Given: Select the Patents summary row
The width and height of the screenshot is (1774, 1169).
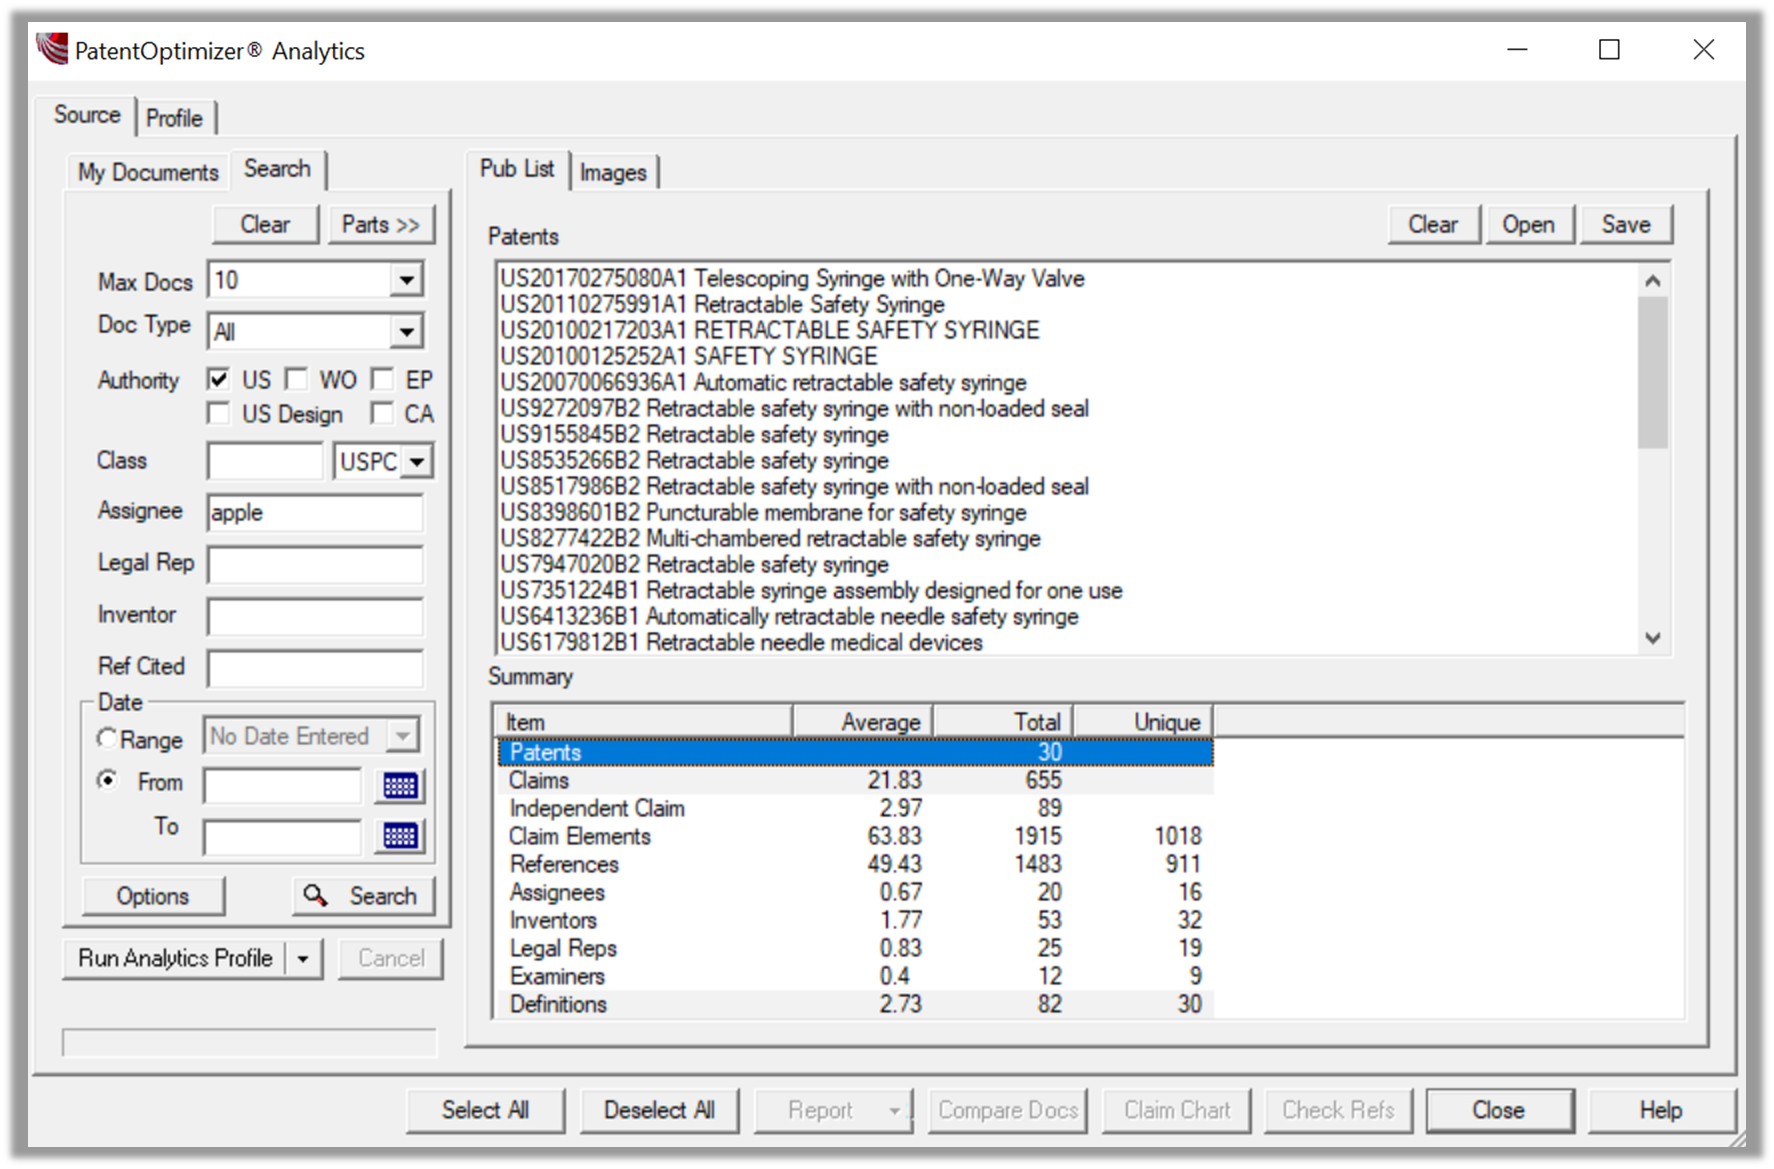Looking at the screenshot, I should [x=855, y=752].
